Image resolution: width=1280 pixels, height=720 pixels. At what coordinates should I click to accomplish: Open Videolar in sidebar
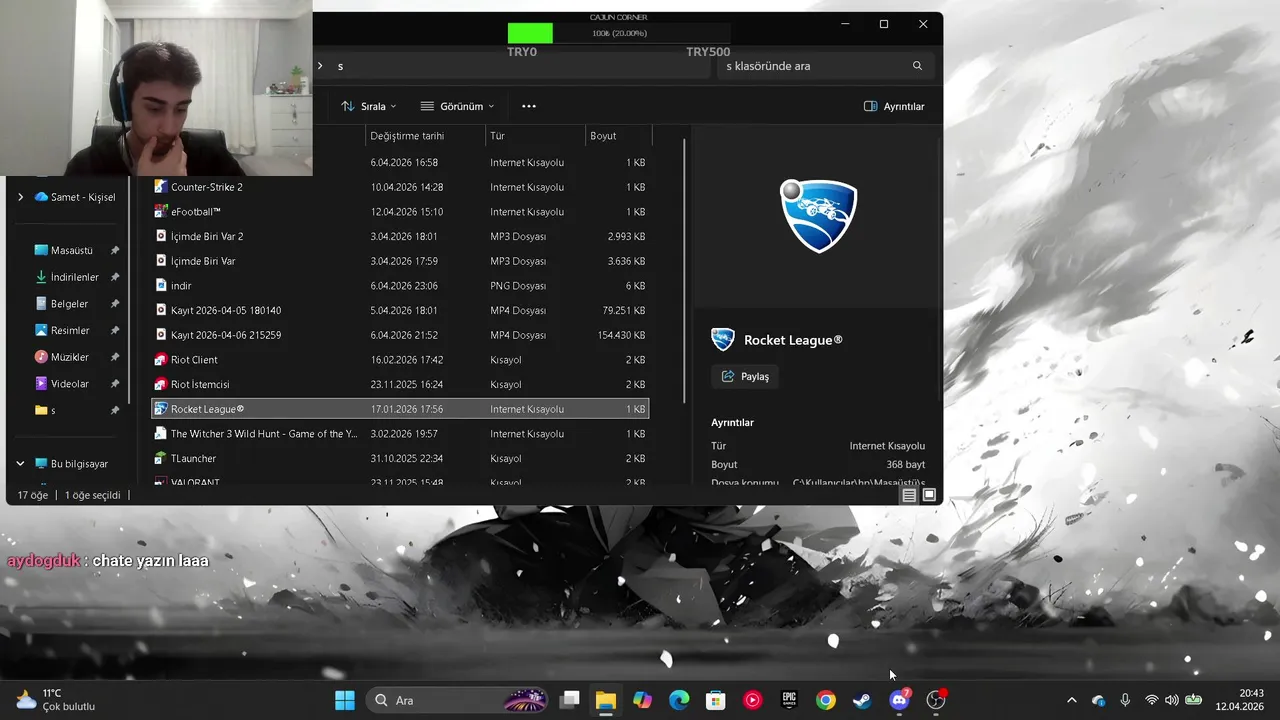[x=71, y=384]
